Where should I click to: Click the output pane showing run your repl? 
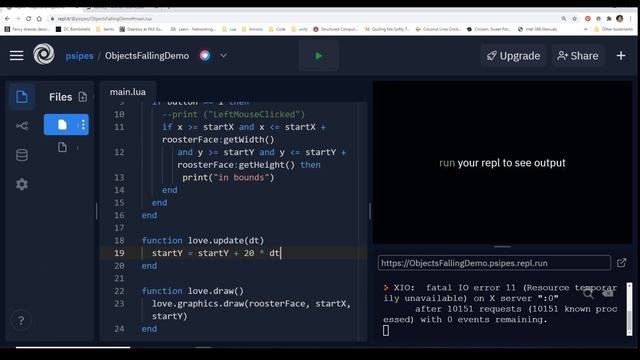pyautogui.click(x=502, y=163)
